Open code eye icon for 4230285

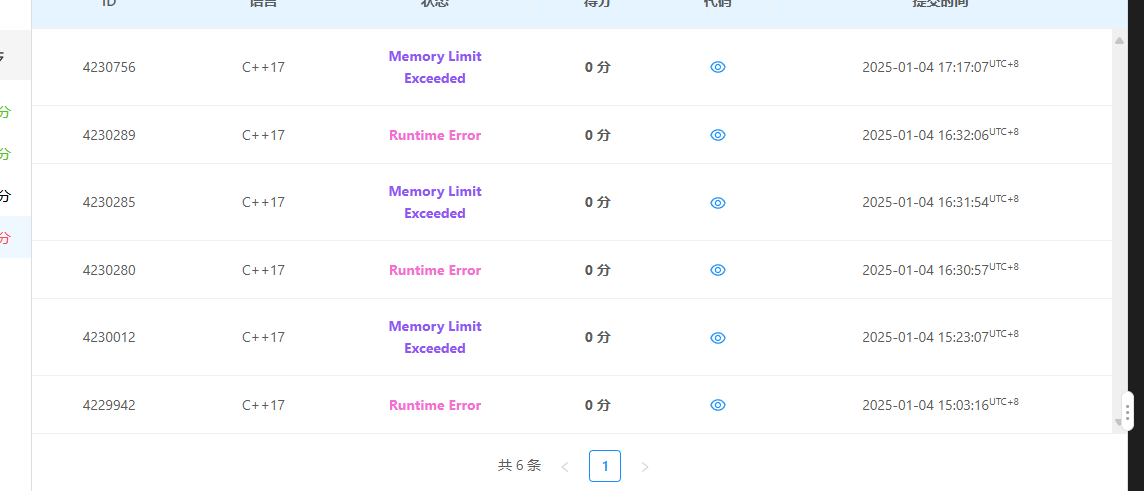click(x=718, y=203)
